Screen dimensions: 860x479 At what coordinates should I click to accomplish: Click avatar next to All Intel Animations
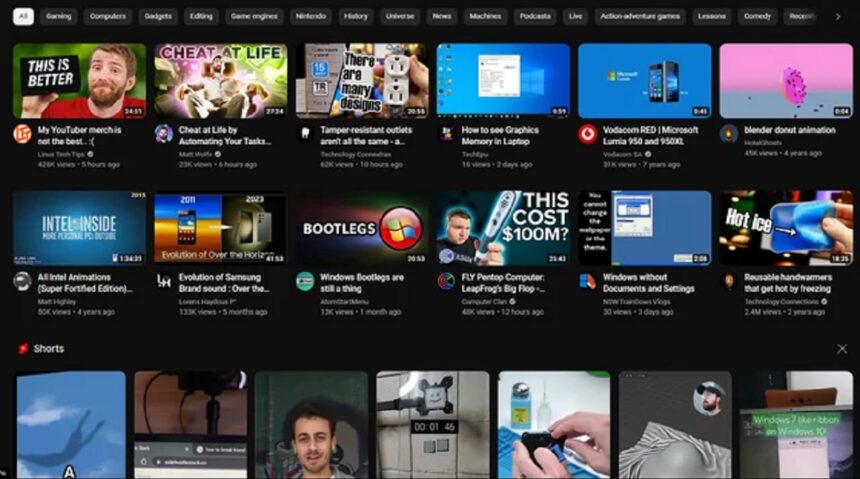pyautogui.click(x=22, y=281)
